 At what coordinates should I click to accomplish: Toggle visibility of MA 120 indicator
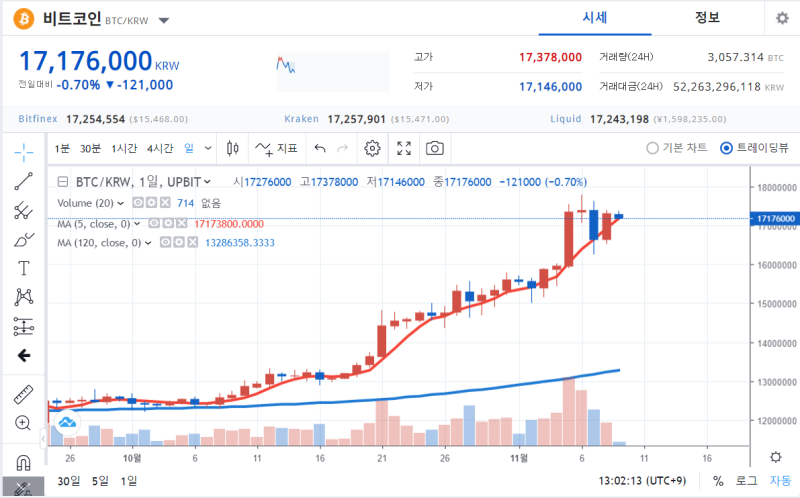coord(165,242)
